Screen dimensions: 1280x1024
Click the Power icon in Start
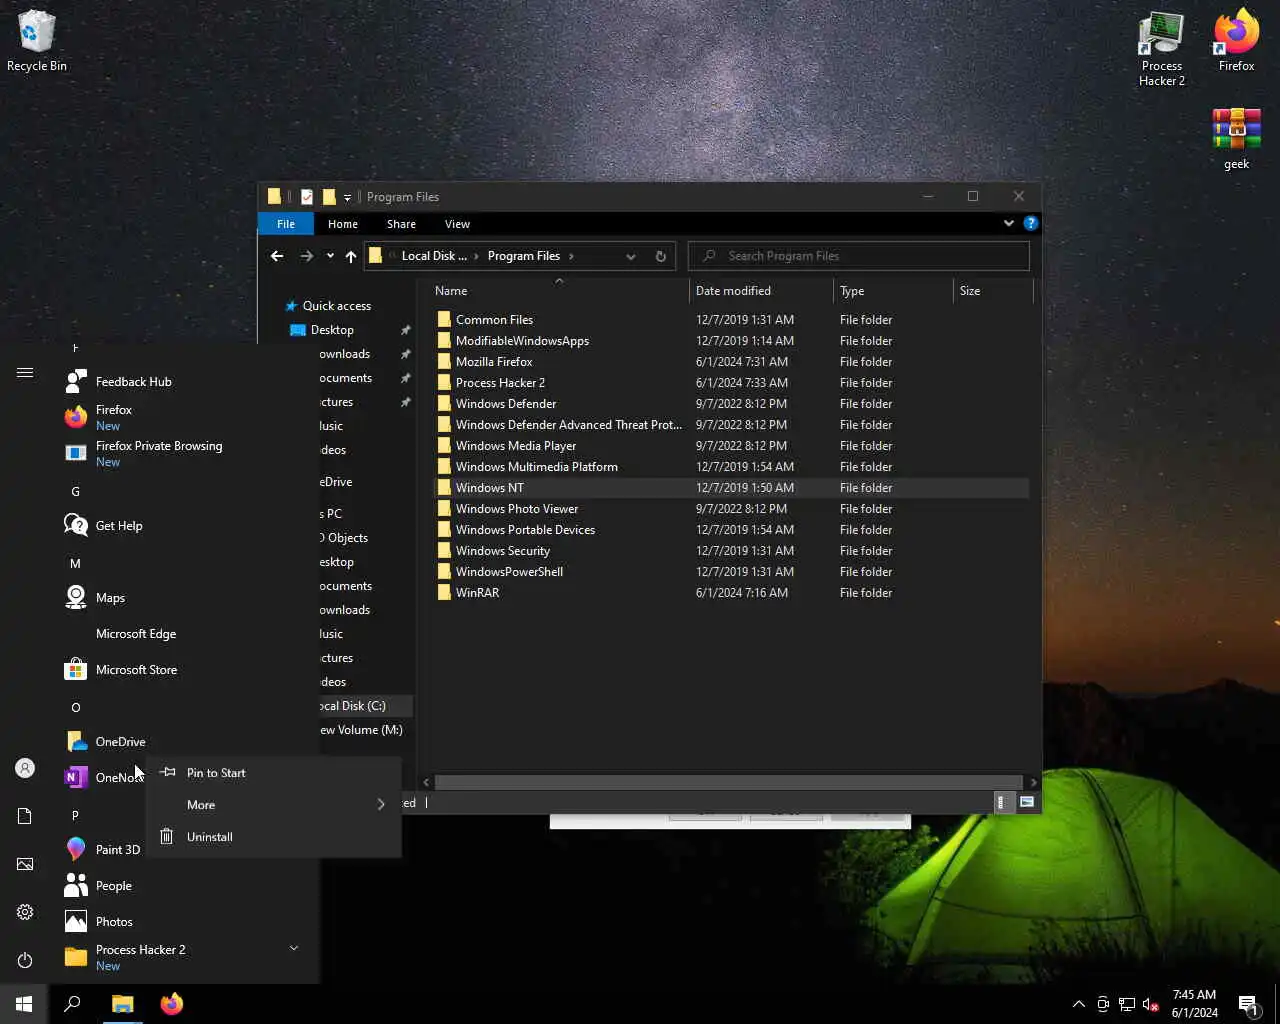(x=25, y=960)
